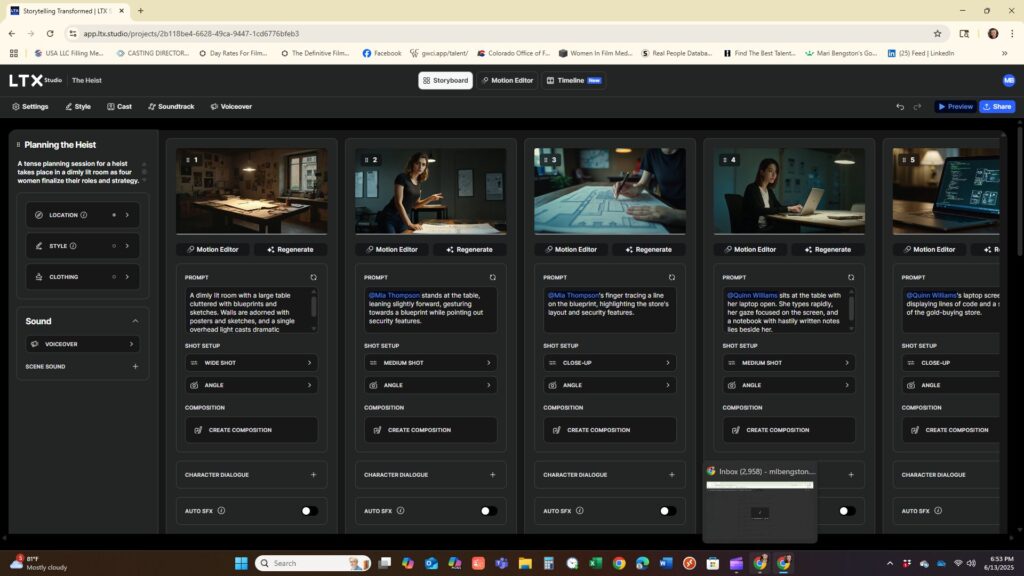Open the Wide Shot dropdown in shot 1

(251, 363)
